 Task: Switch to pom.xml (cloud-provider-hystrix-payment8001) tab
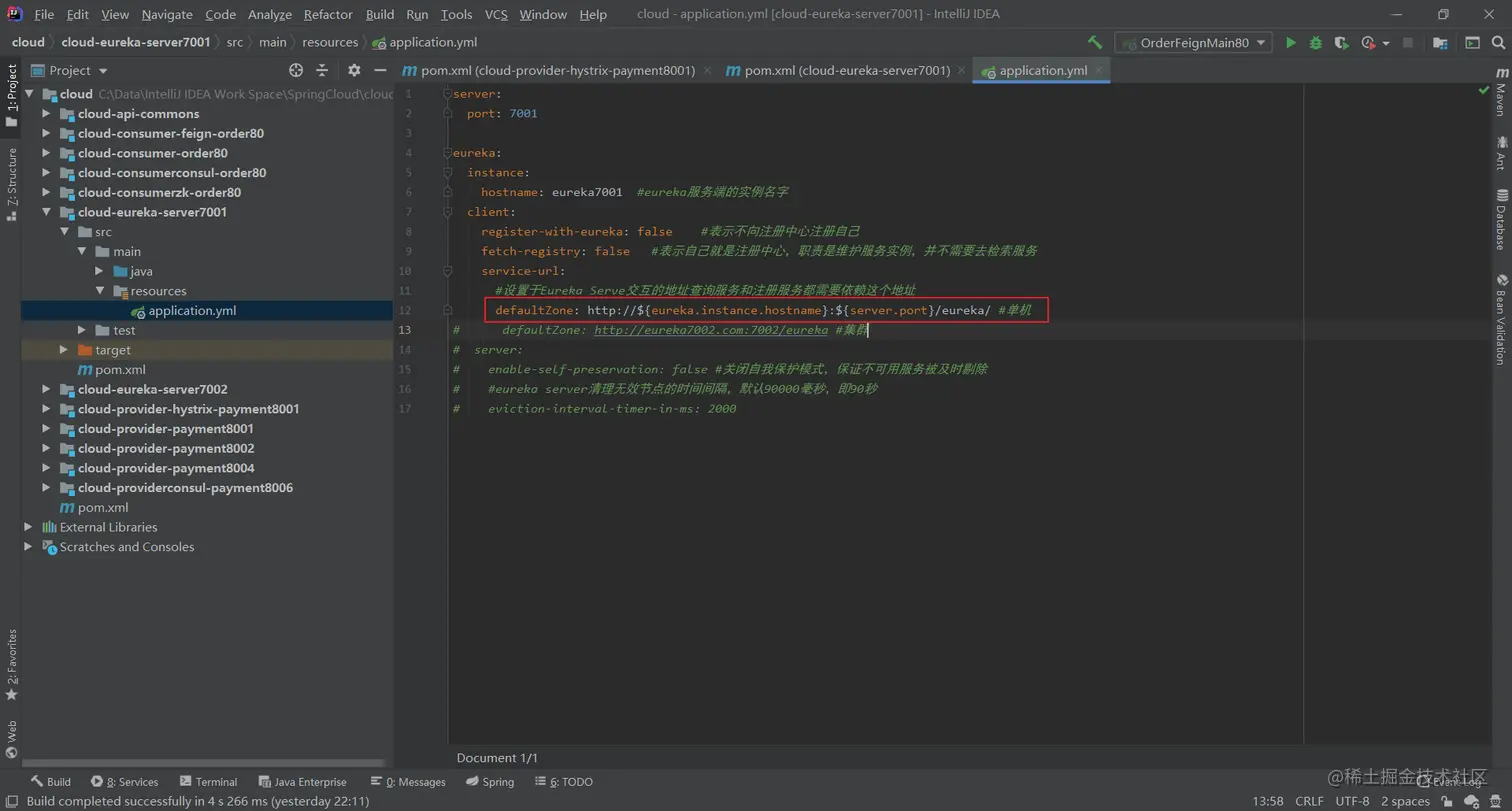pos(556,70)
